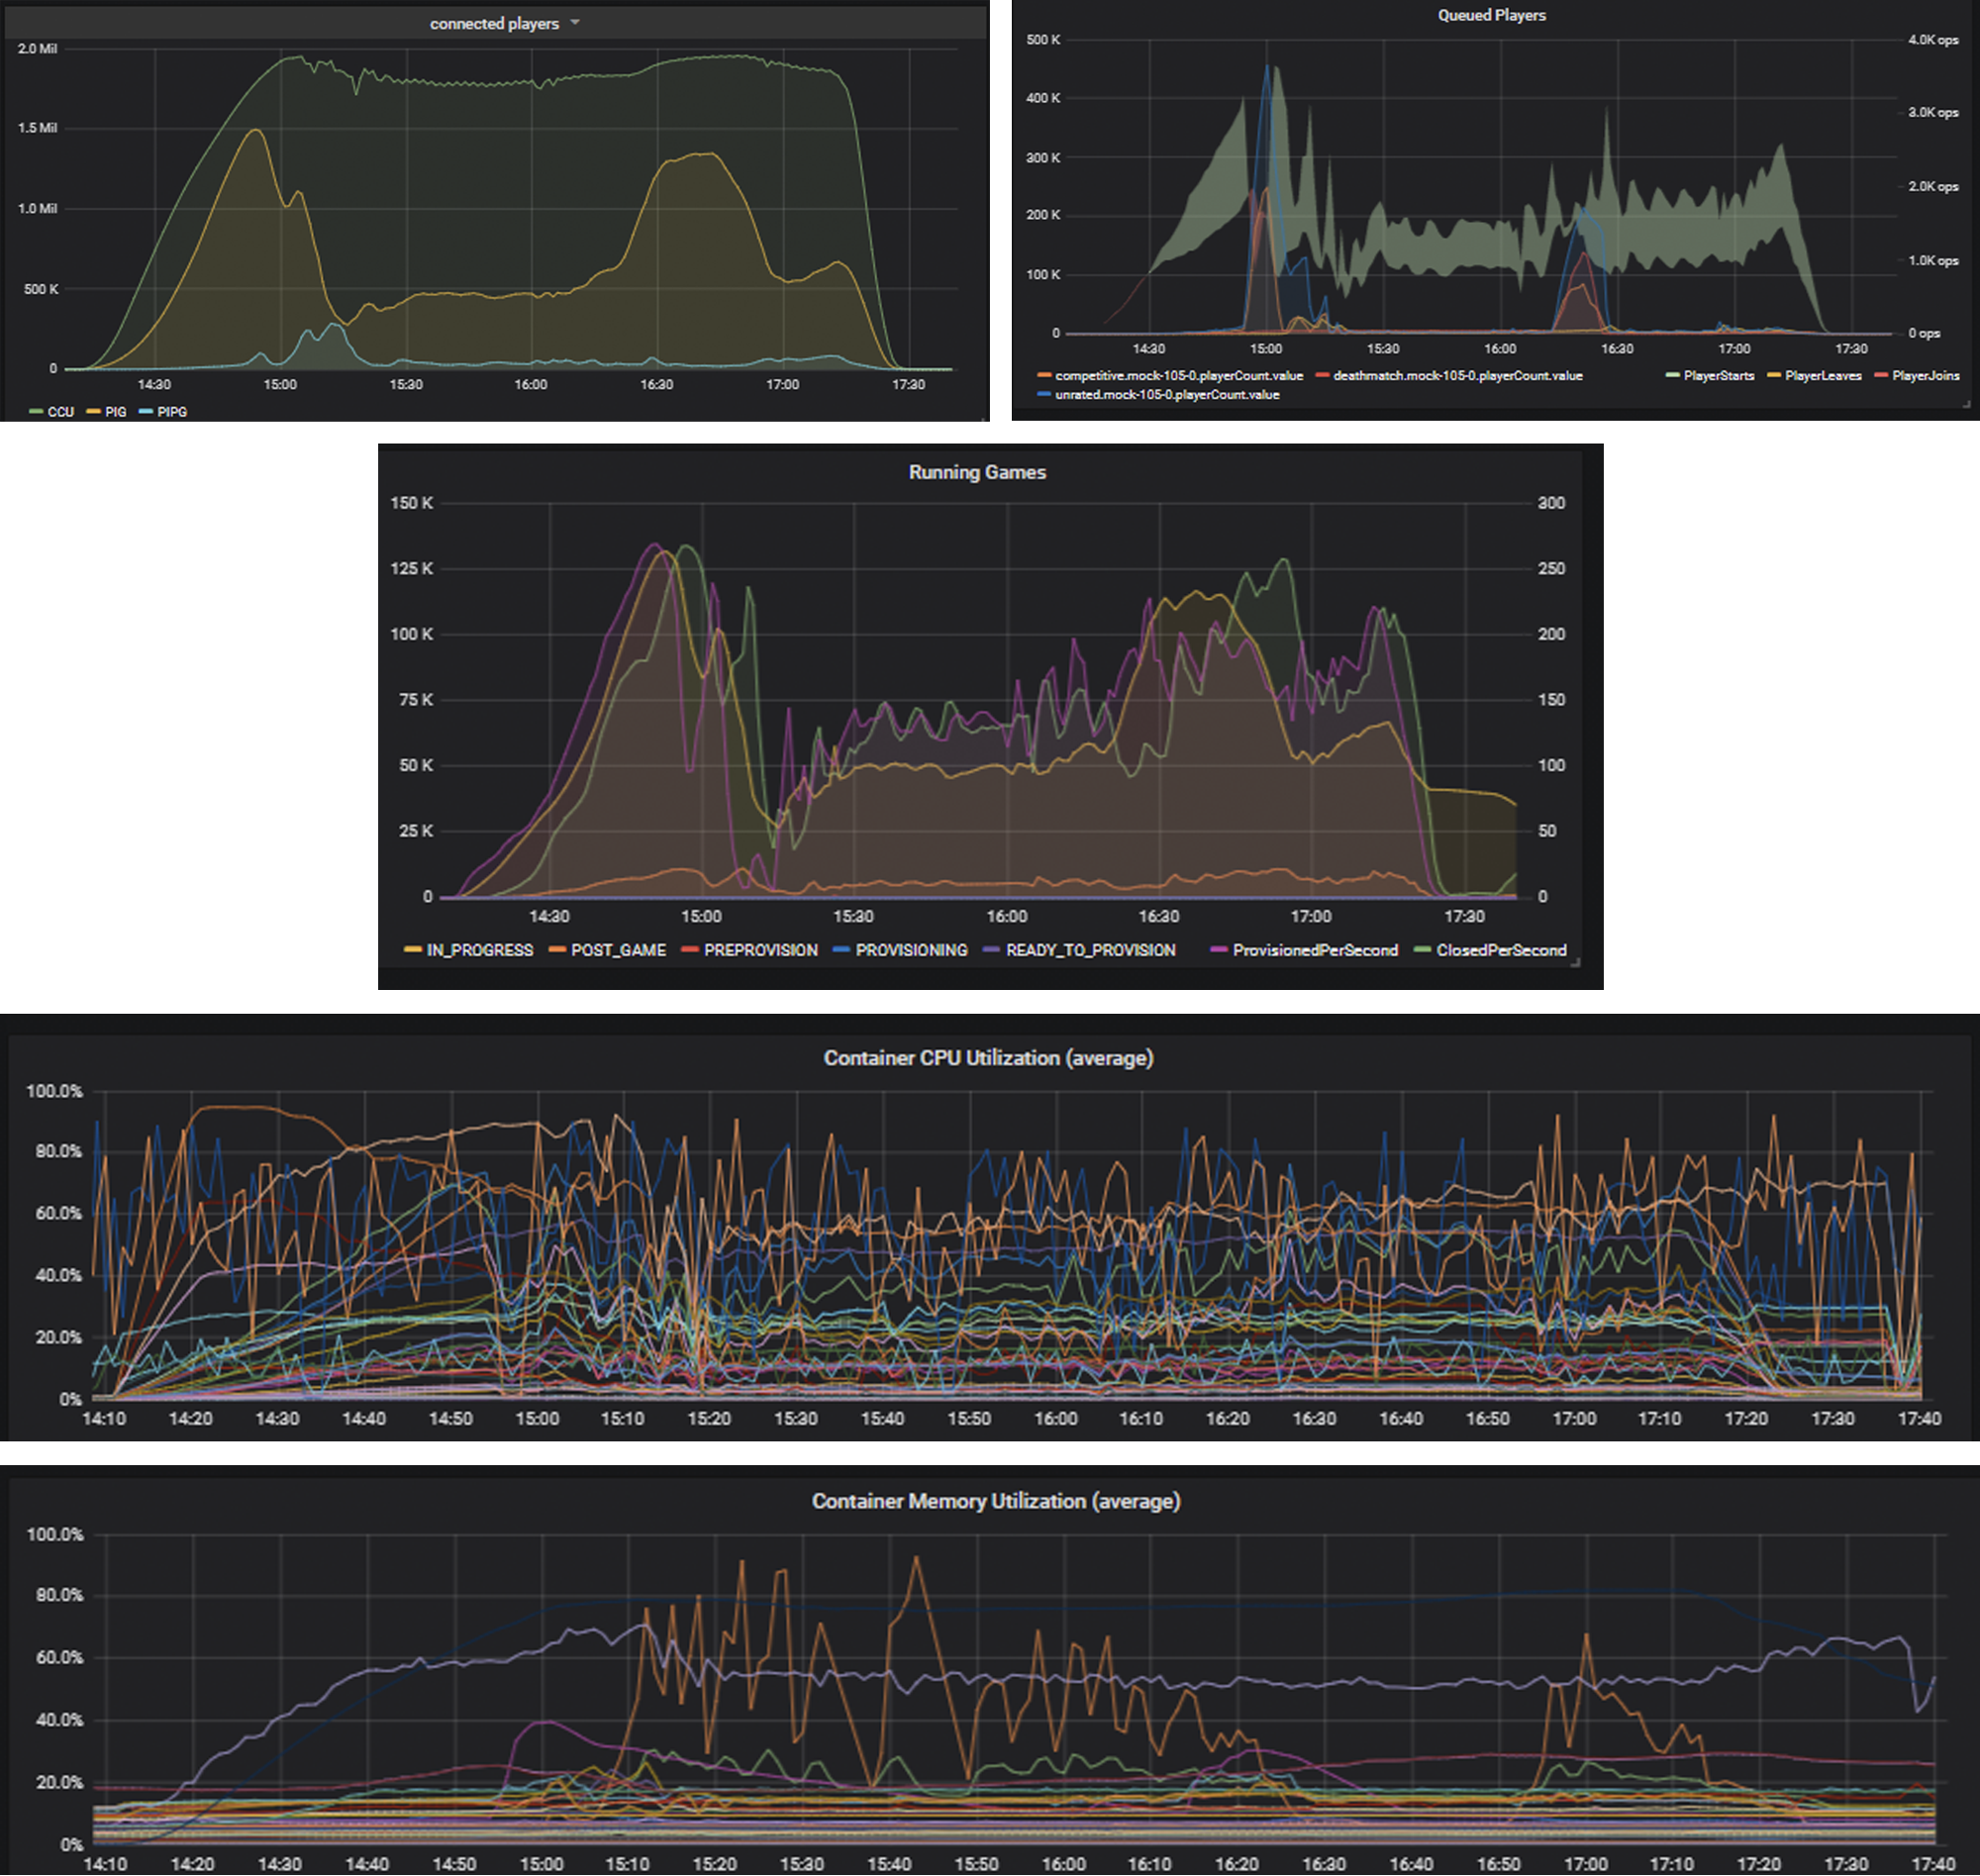The width and height of the screenshot is (1980, 1876).
Task: Click the PREPROVISION red legend color marker
Action: point(689,950)
